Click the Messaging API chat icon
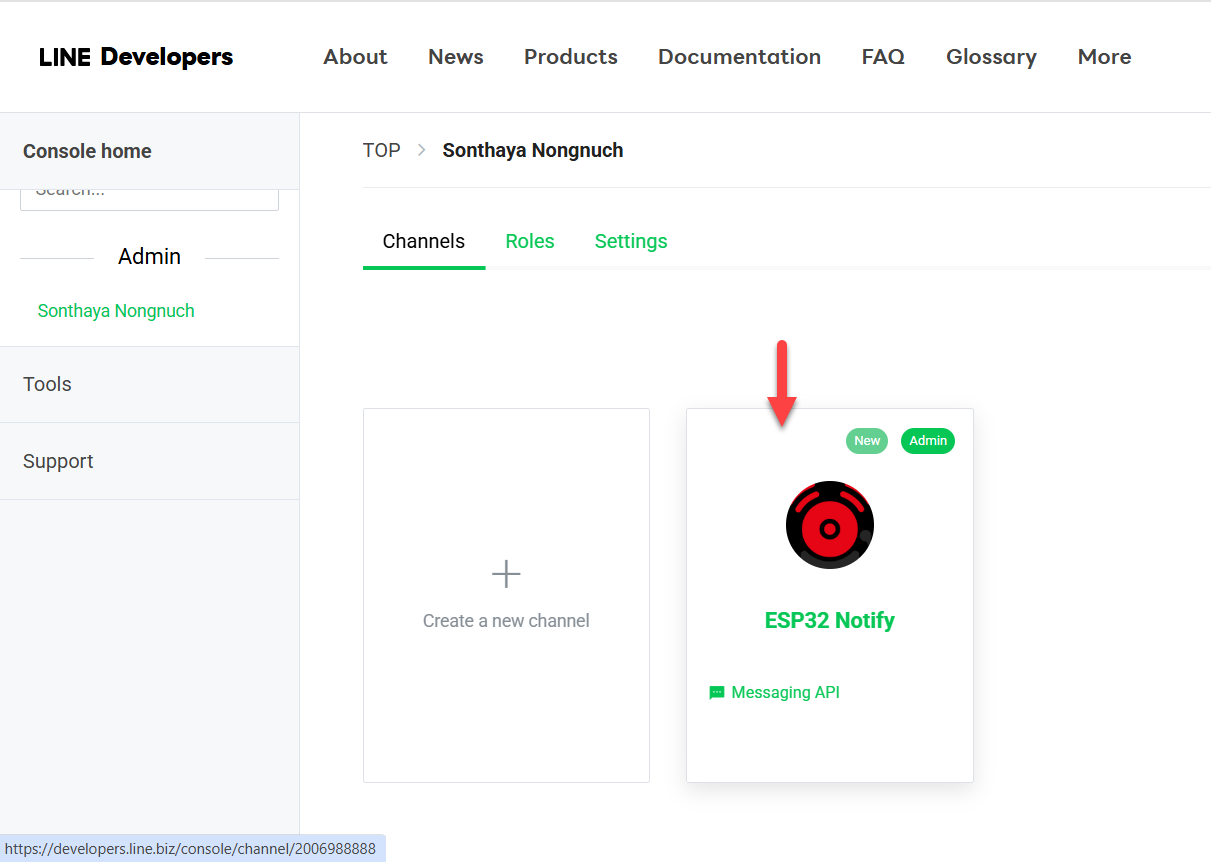 click(x=716, y=693)
